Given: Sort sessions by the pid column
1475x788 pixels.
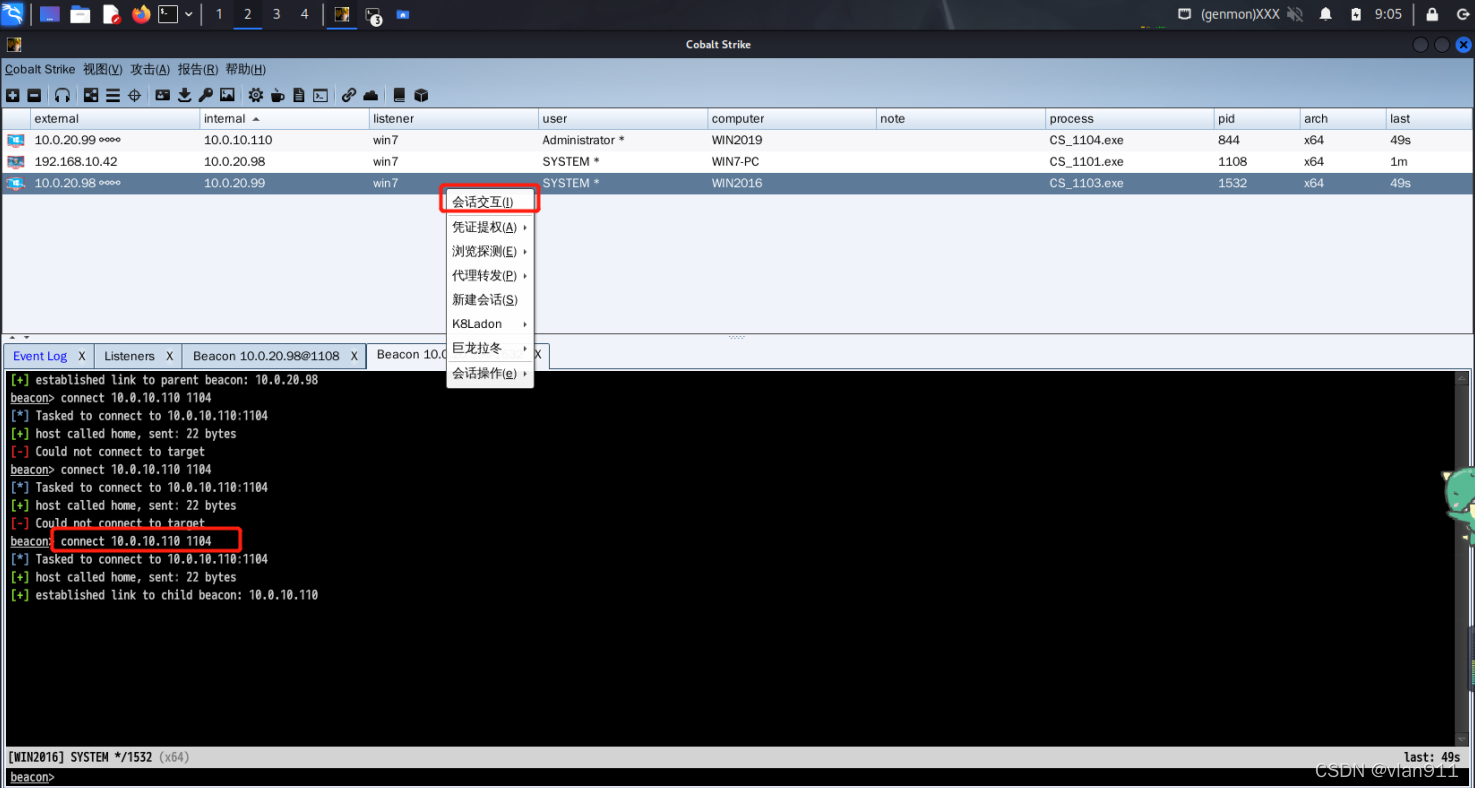Looking at the screenshot, I should coord(1257,118).
